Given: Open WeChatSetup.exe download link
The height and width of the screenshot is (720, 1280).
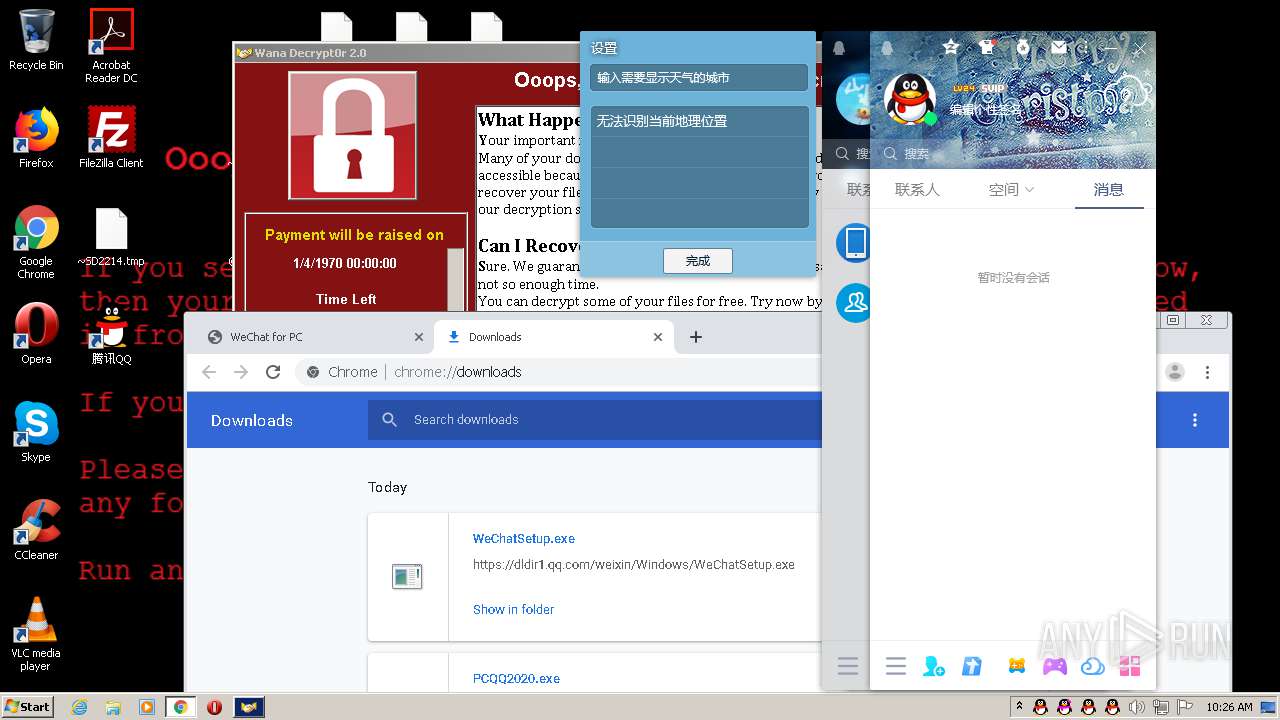Looking at the screenshot, I should coord(523,538).
